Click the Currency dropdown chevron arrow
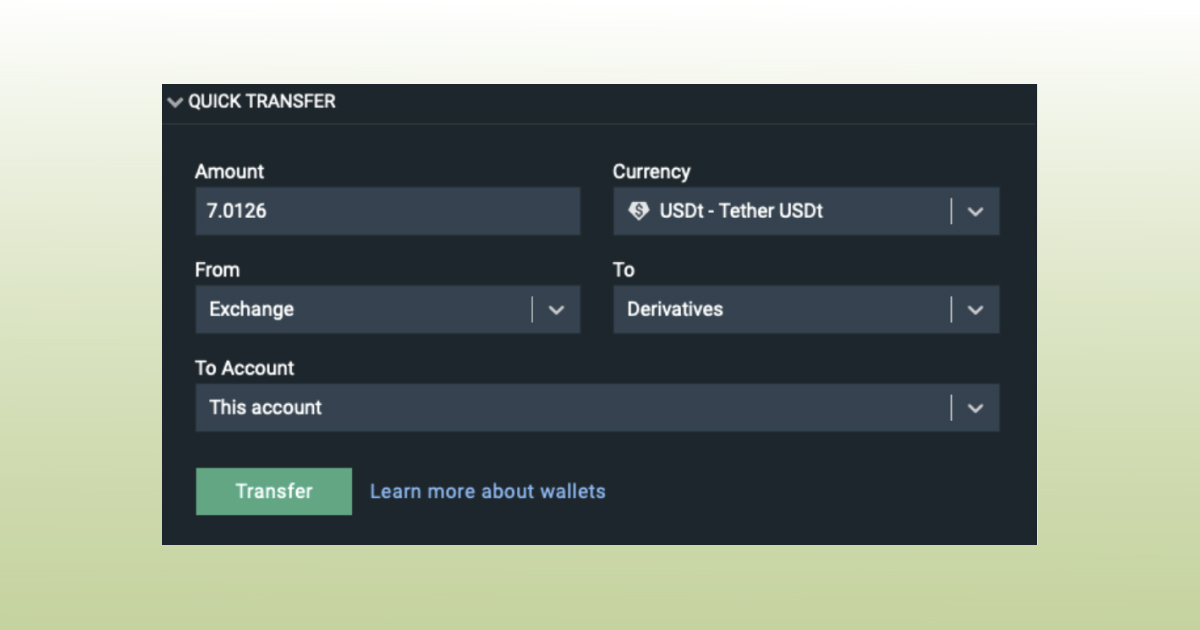 point(975,211)
